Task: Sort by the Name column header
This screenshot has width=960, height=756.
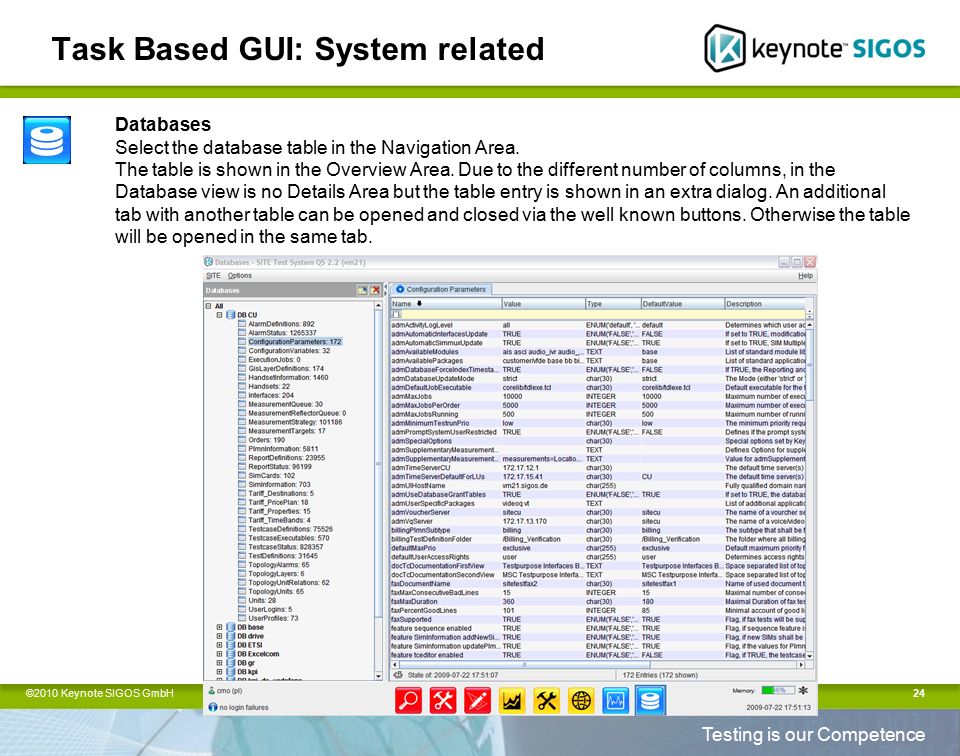Action: click(x=446, y=304)
